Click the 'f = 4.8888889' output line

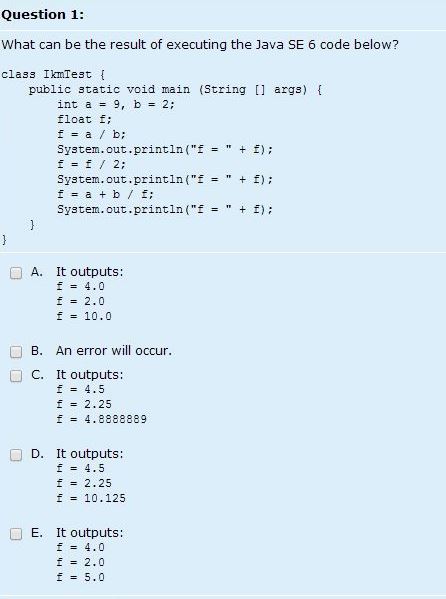click(x=102, y=419)
